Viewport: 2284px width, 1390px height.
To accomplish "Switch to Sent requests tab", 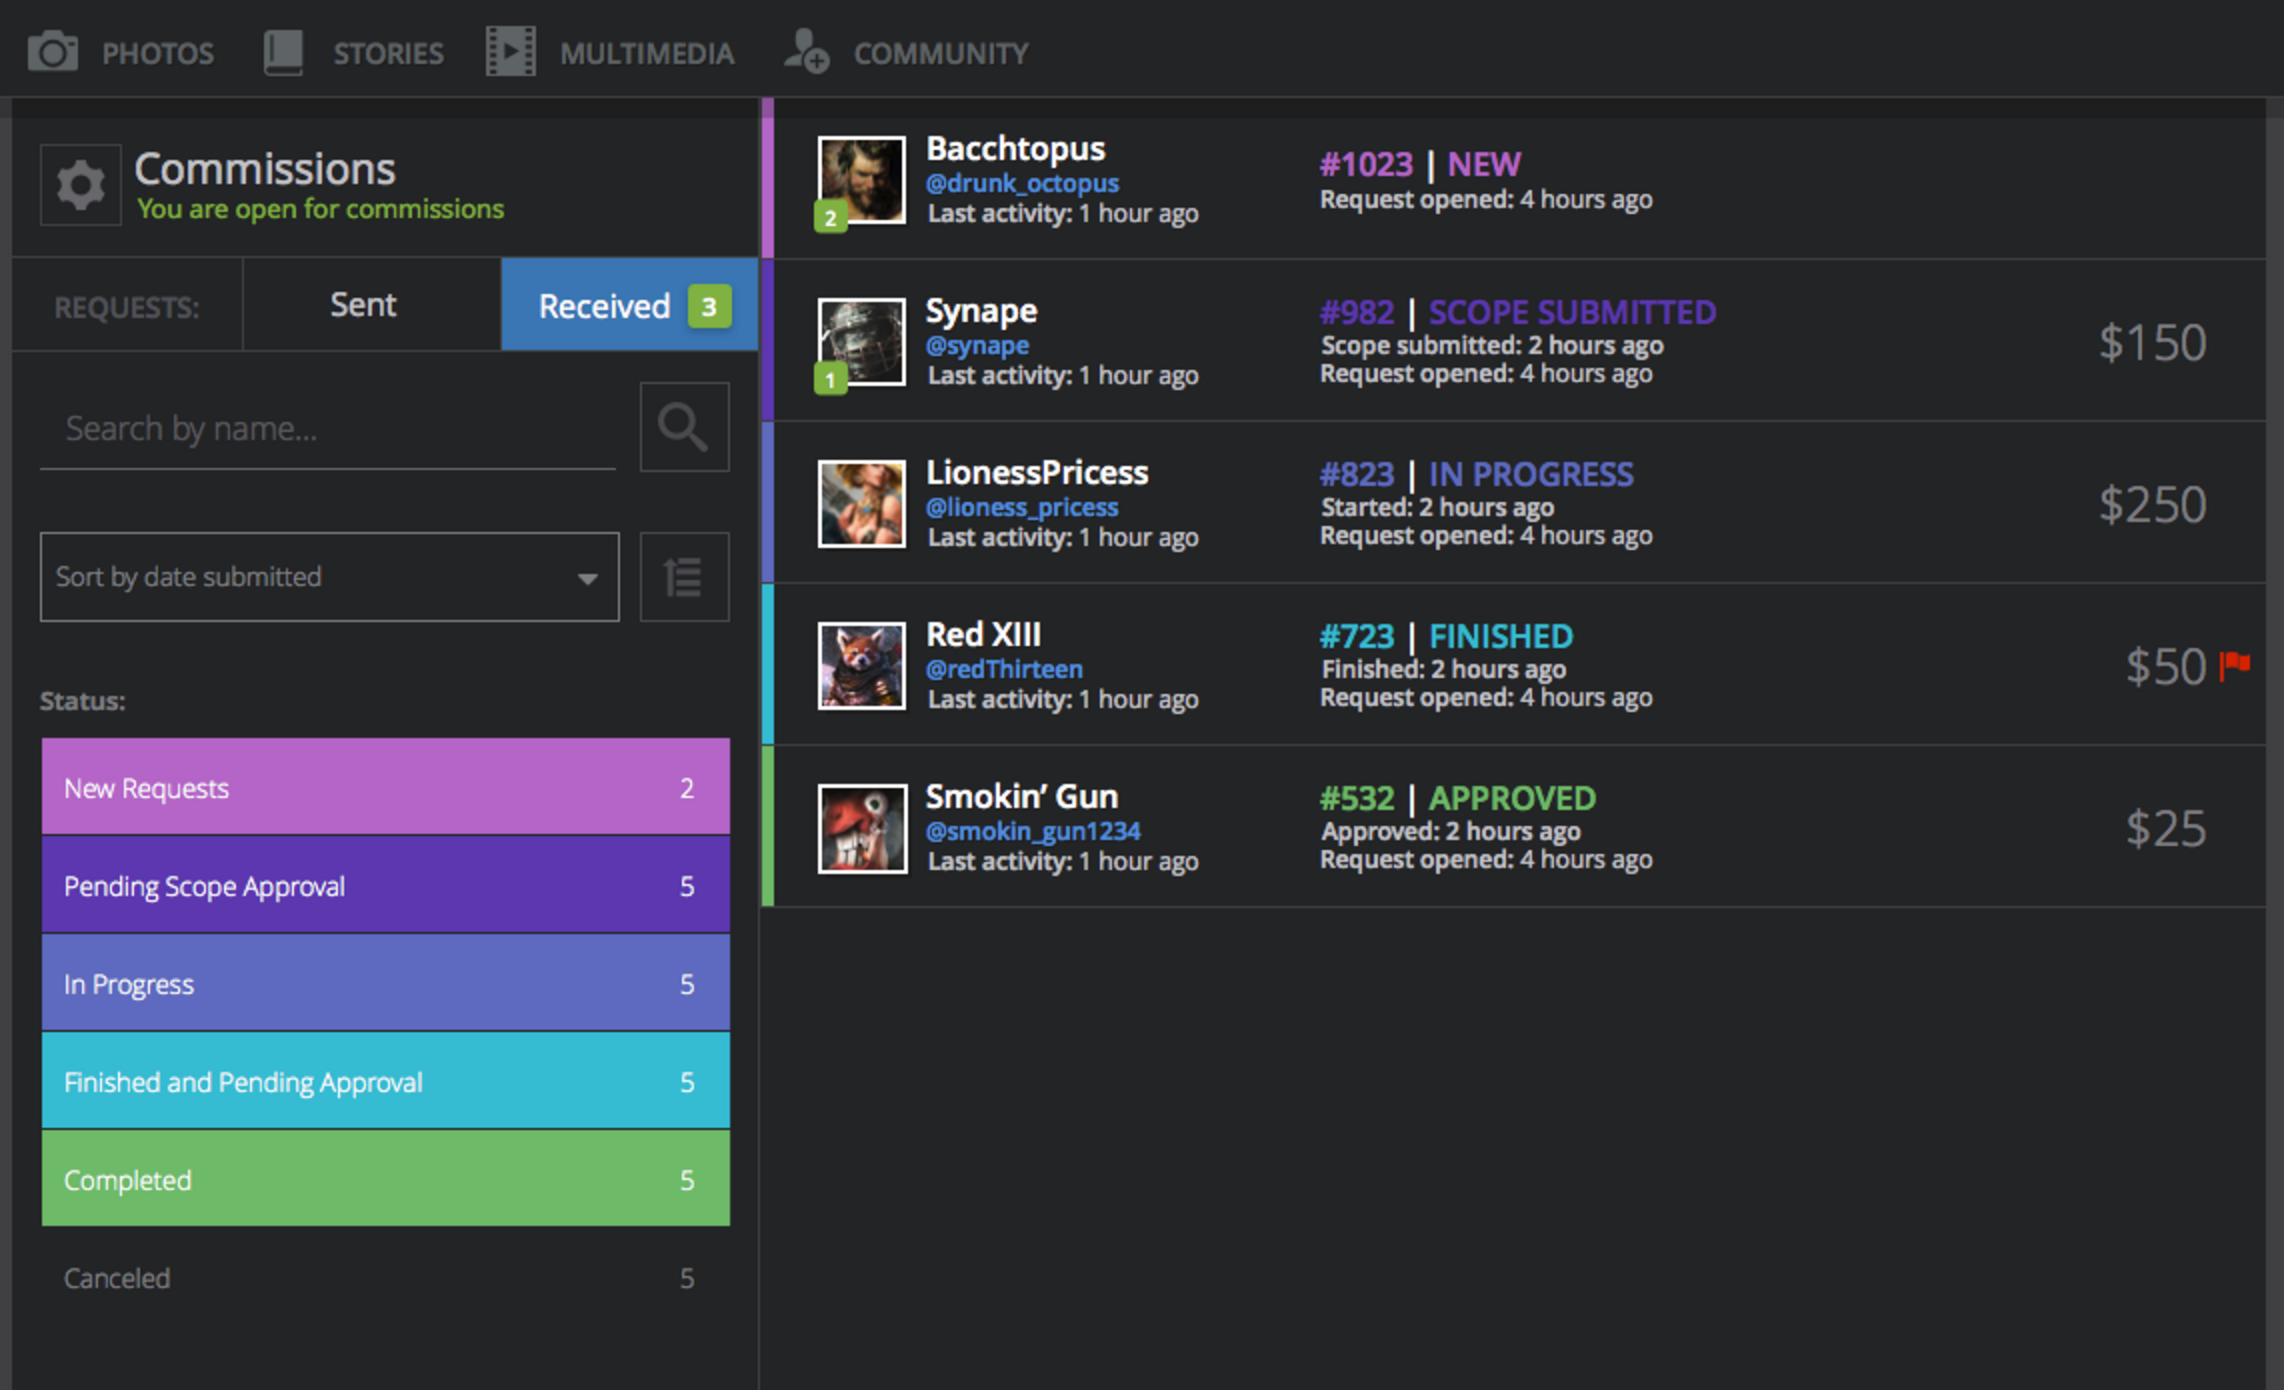I will pyautogui.click(x=364, y=305).
